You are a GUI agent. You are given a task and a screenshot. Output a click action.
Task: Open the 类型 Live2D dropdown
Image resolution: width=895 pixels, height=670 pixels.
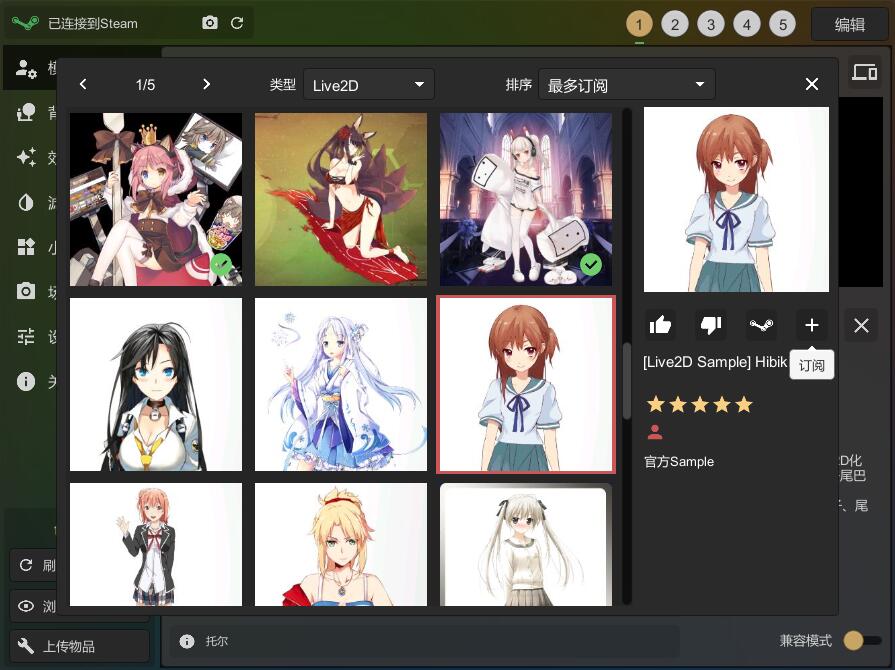click(x=368, y=85)
